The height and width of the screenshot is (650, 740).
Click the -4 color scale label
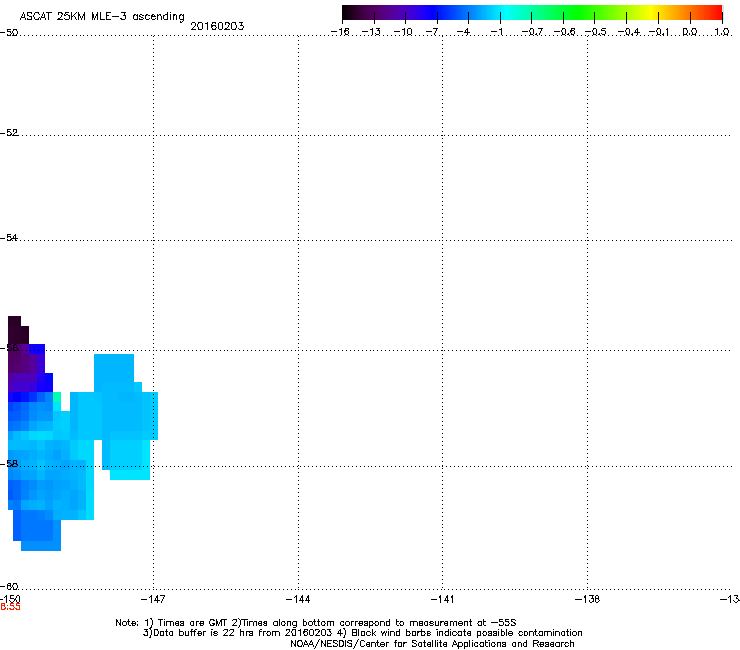pos(464,32)
